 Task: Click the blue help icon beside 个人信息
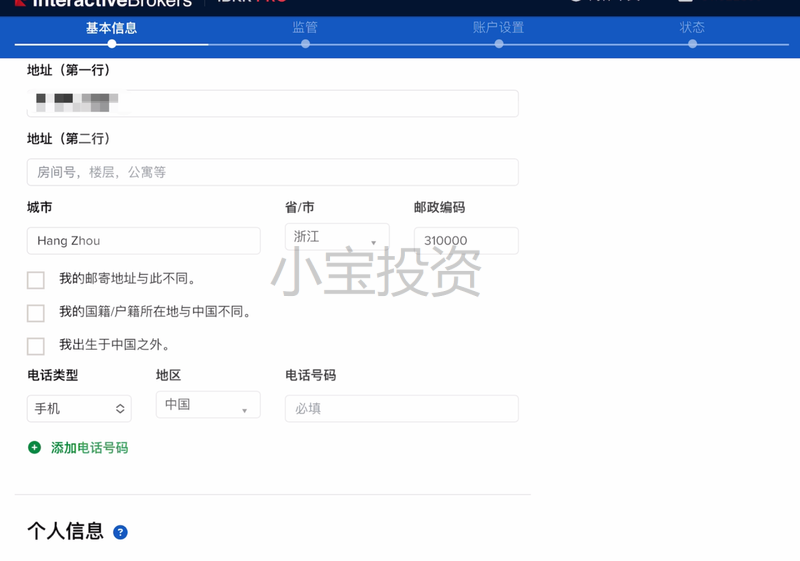click(121, 532)
